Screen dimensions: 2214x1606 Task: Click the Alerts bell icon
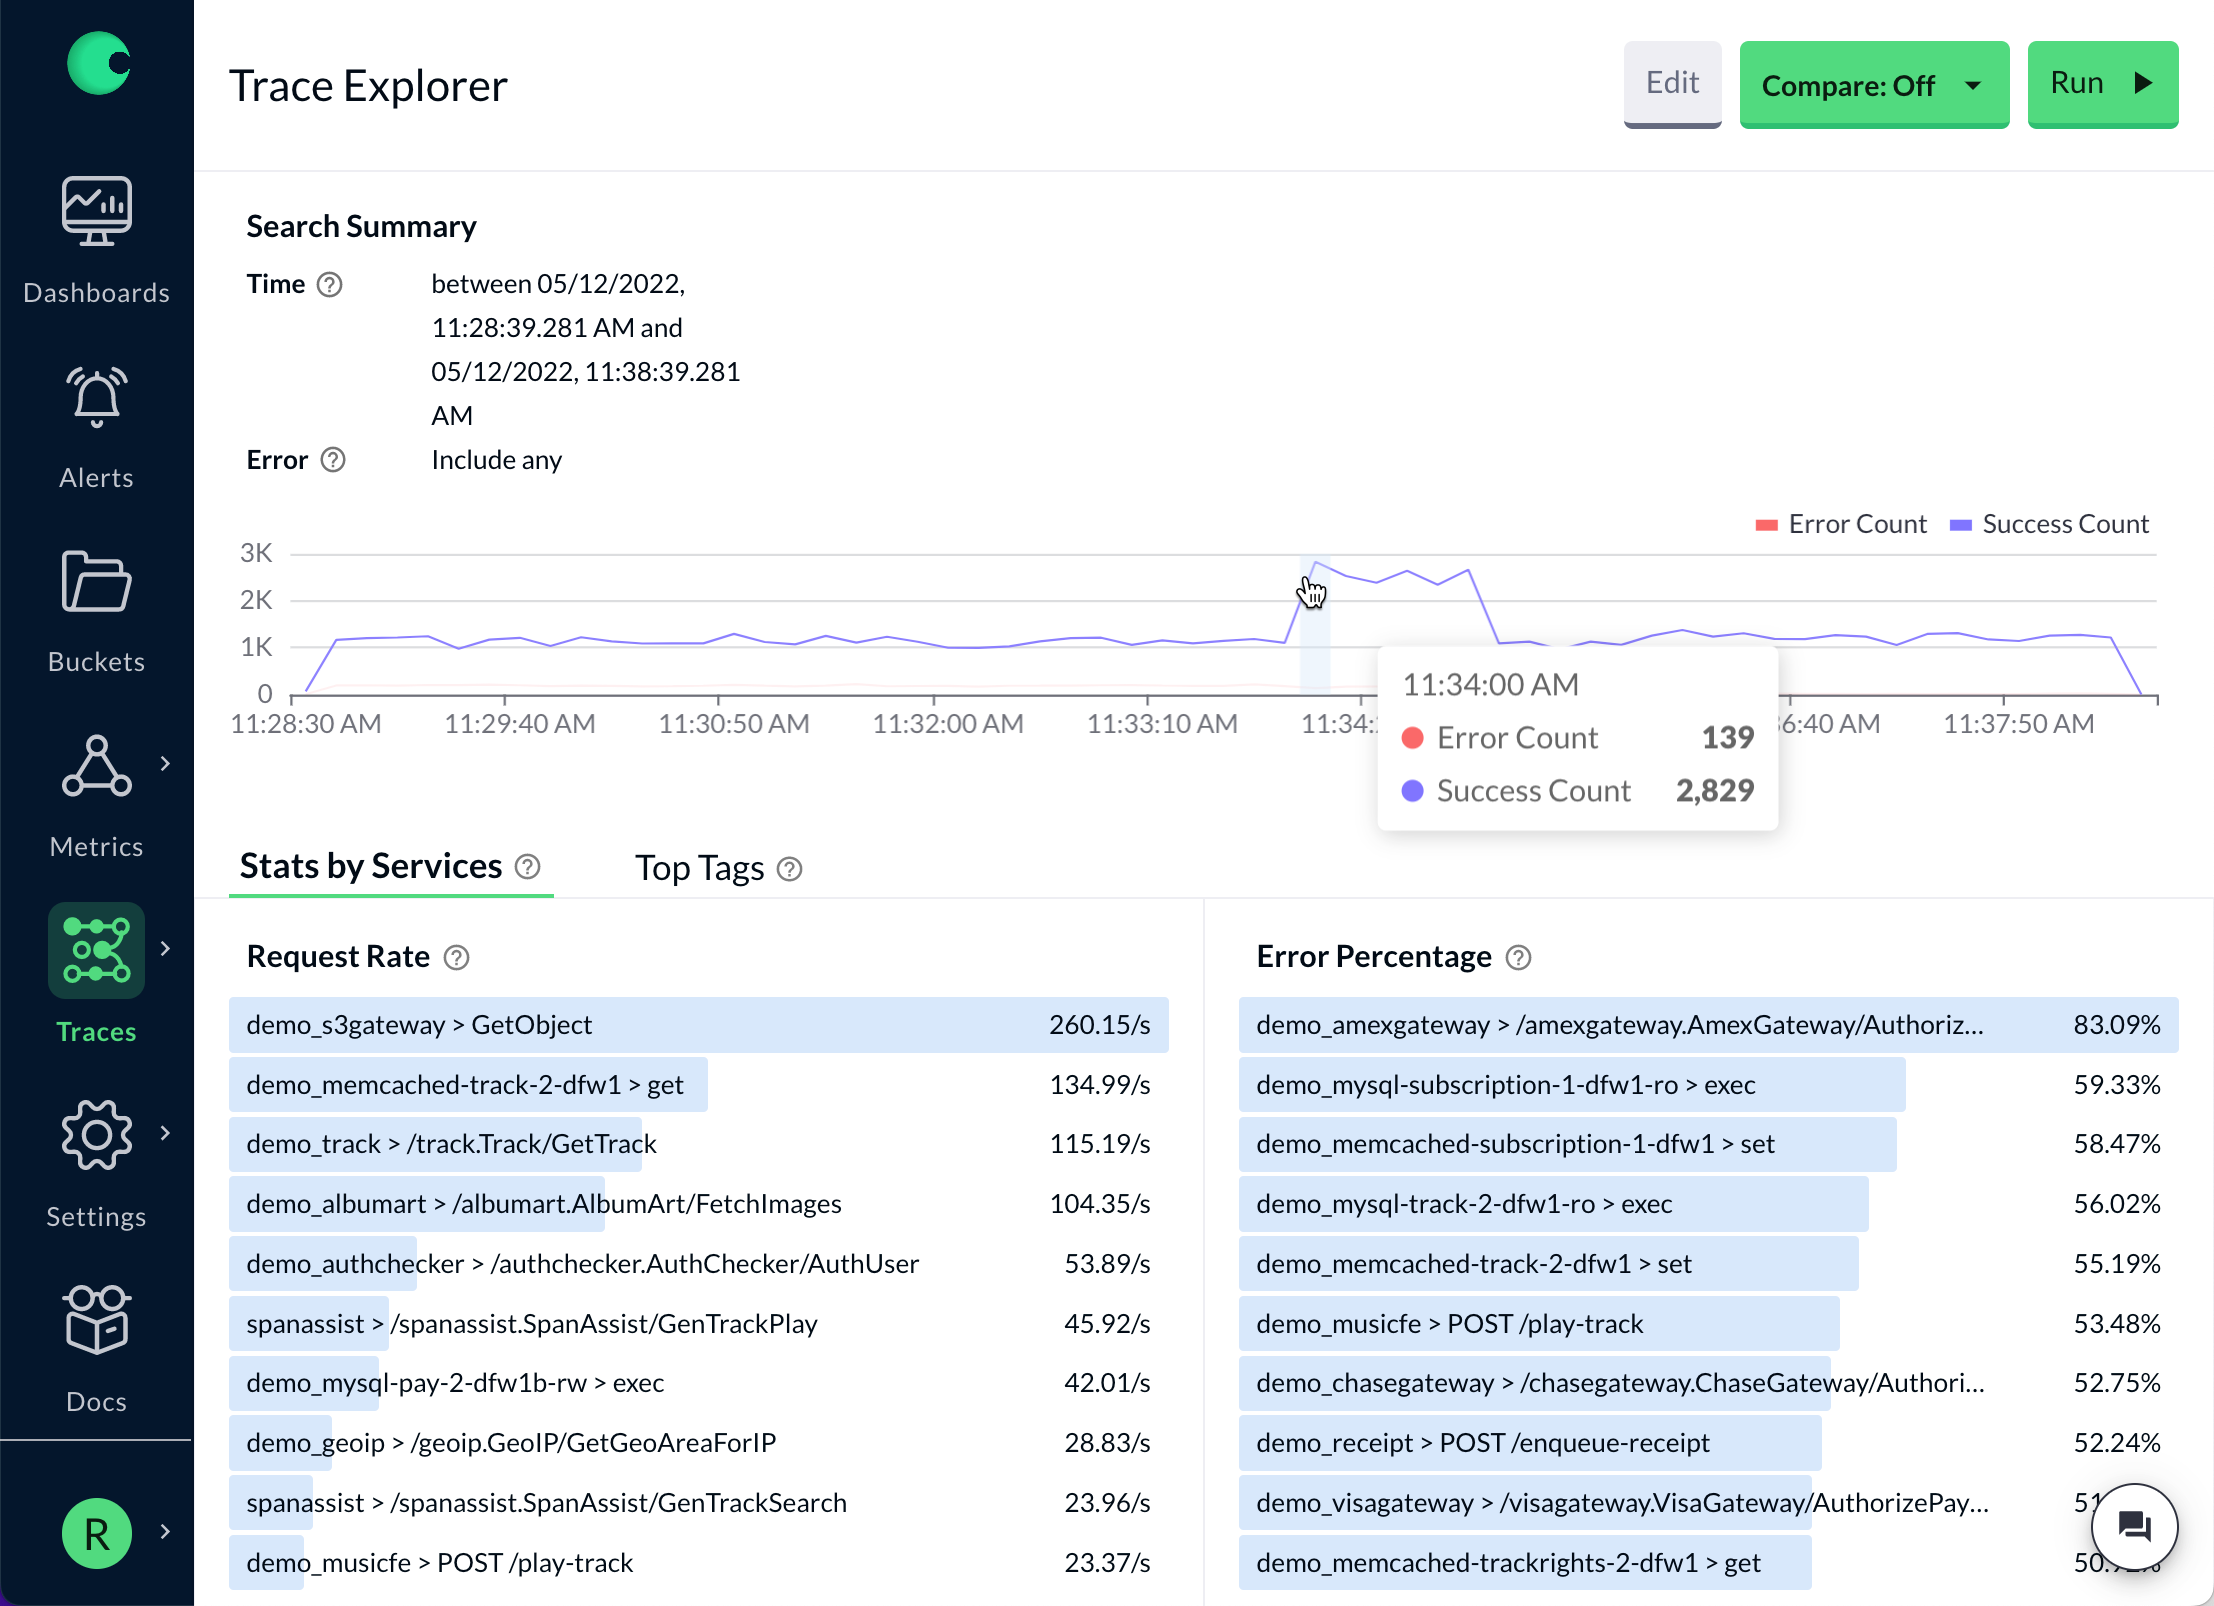point(96,397)
